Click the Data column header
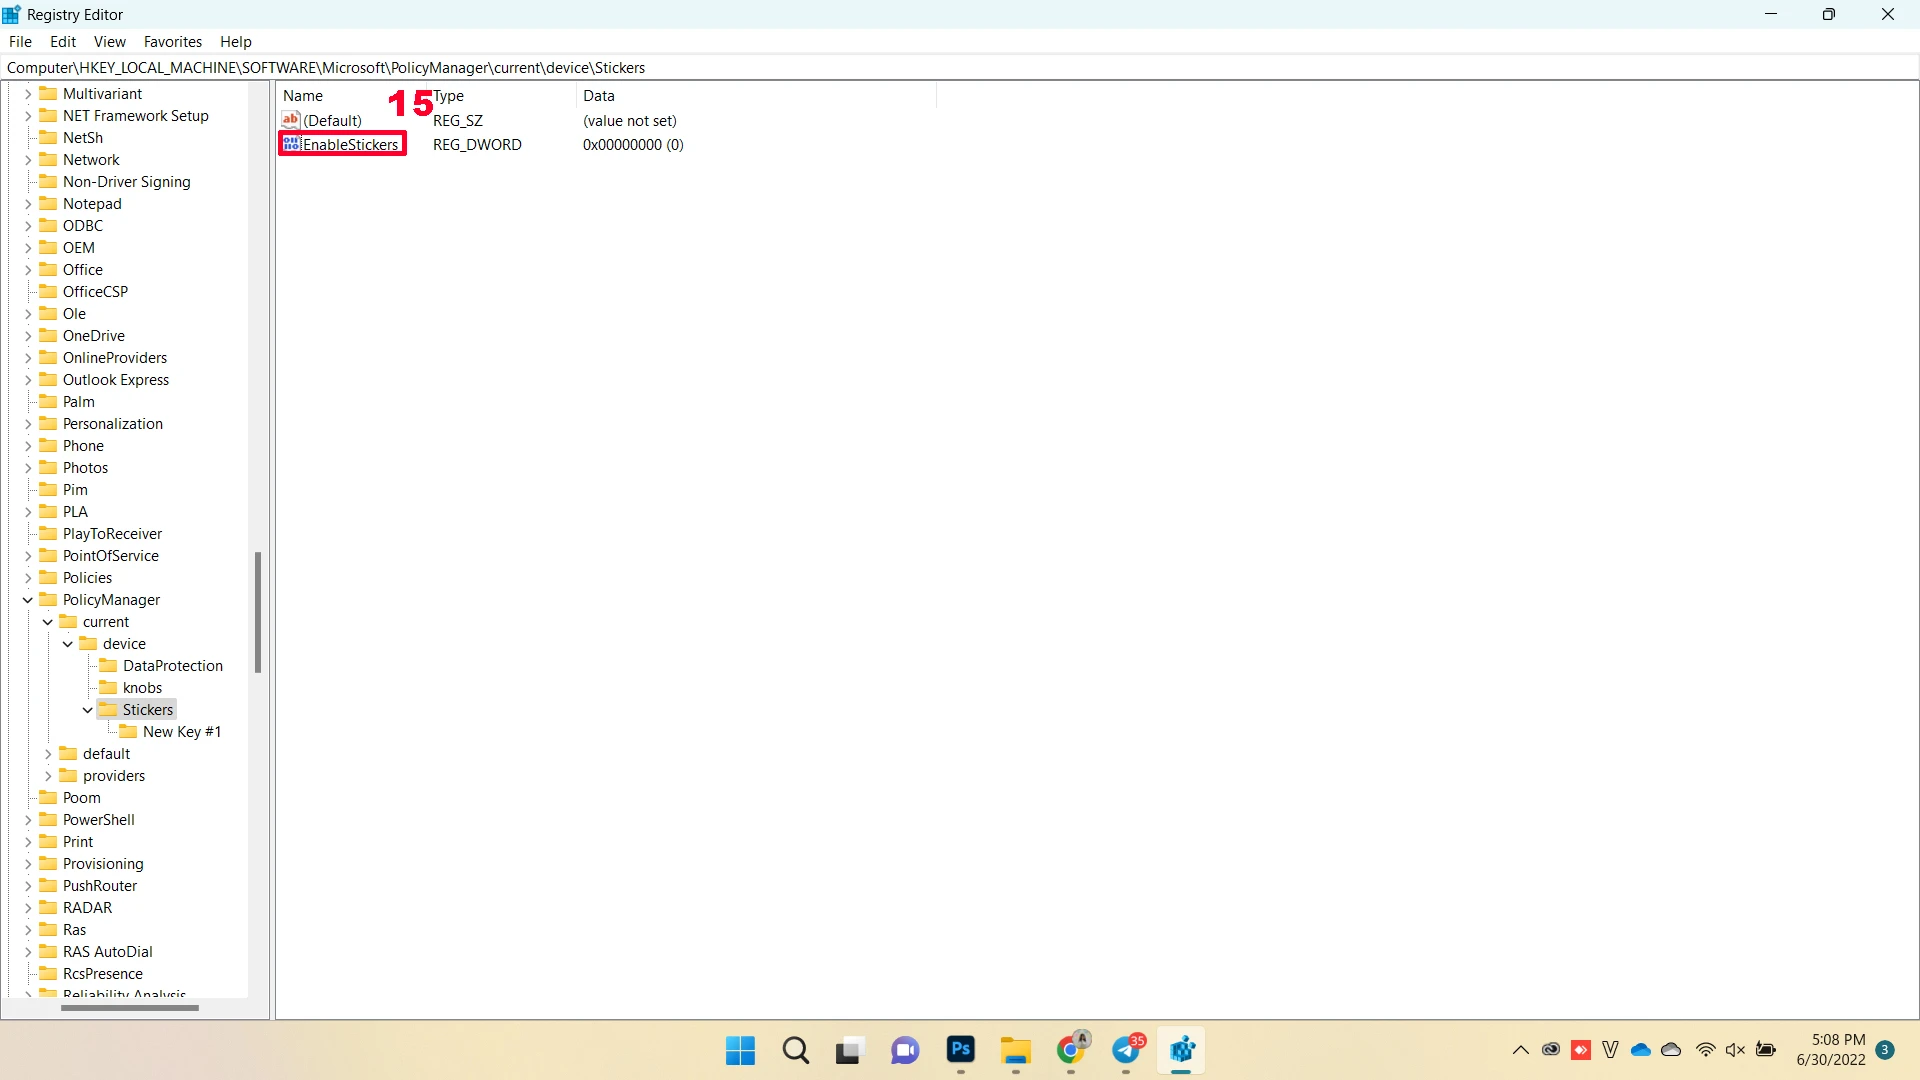This screenshot has width=1920, height=1080. 599,96
